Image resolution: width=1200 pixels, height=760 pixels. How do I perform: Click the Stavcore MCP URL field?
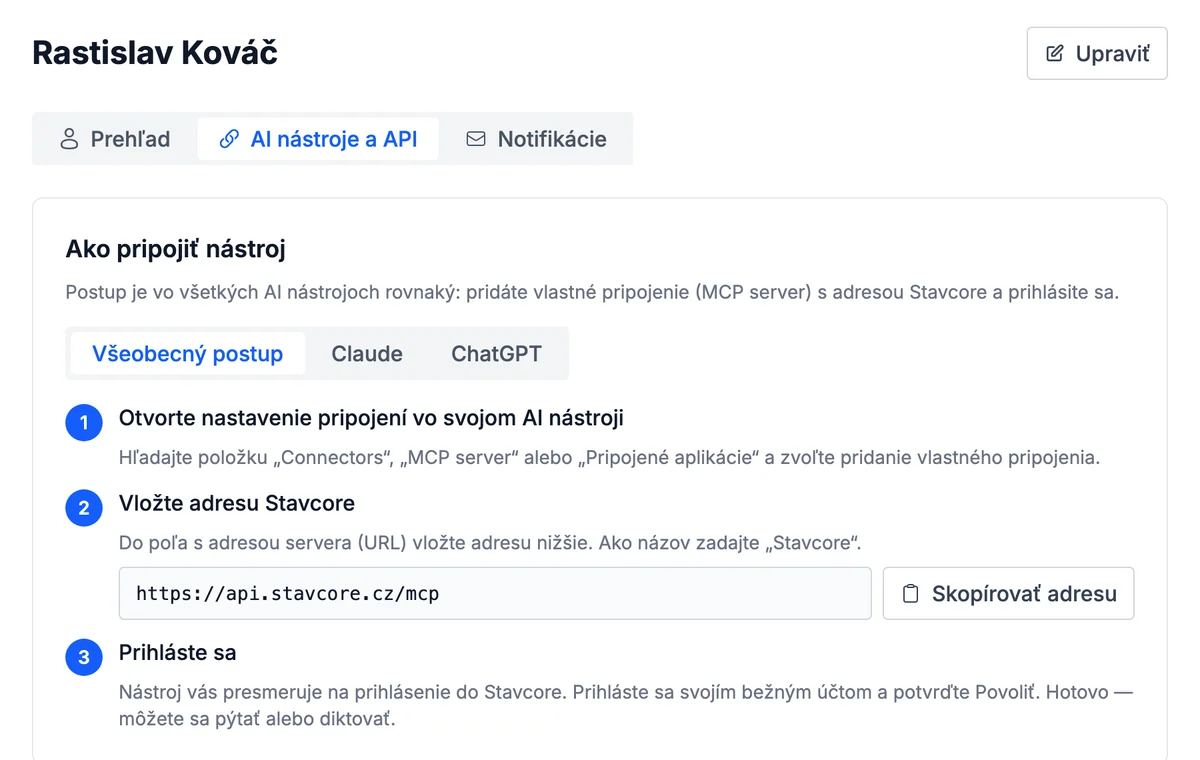pos(495,594)
